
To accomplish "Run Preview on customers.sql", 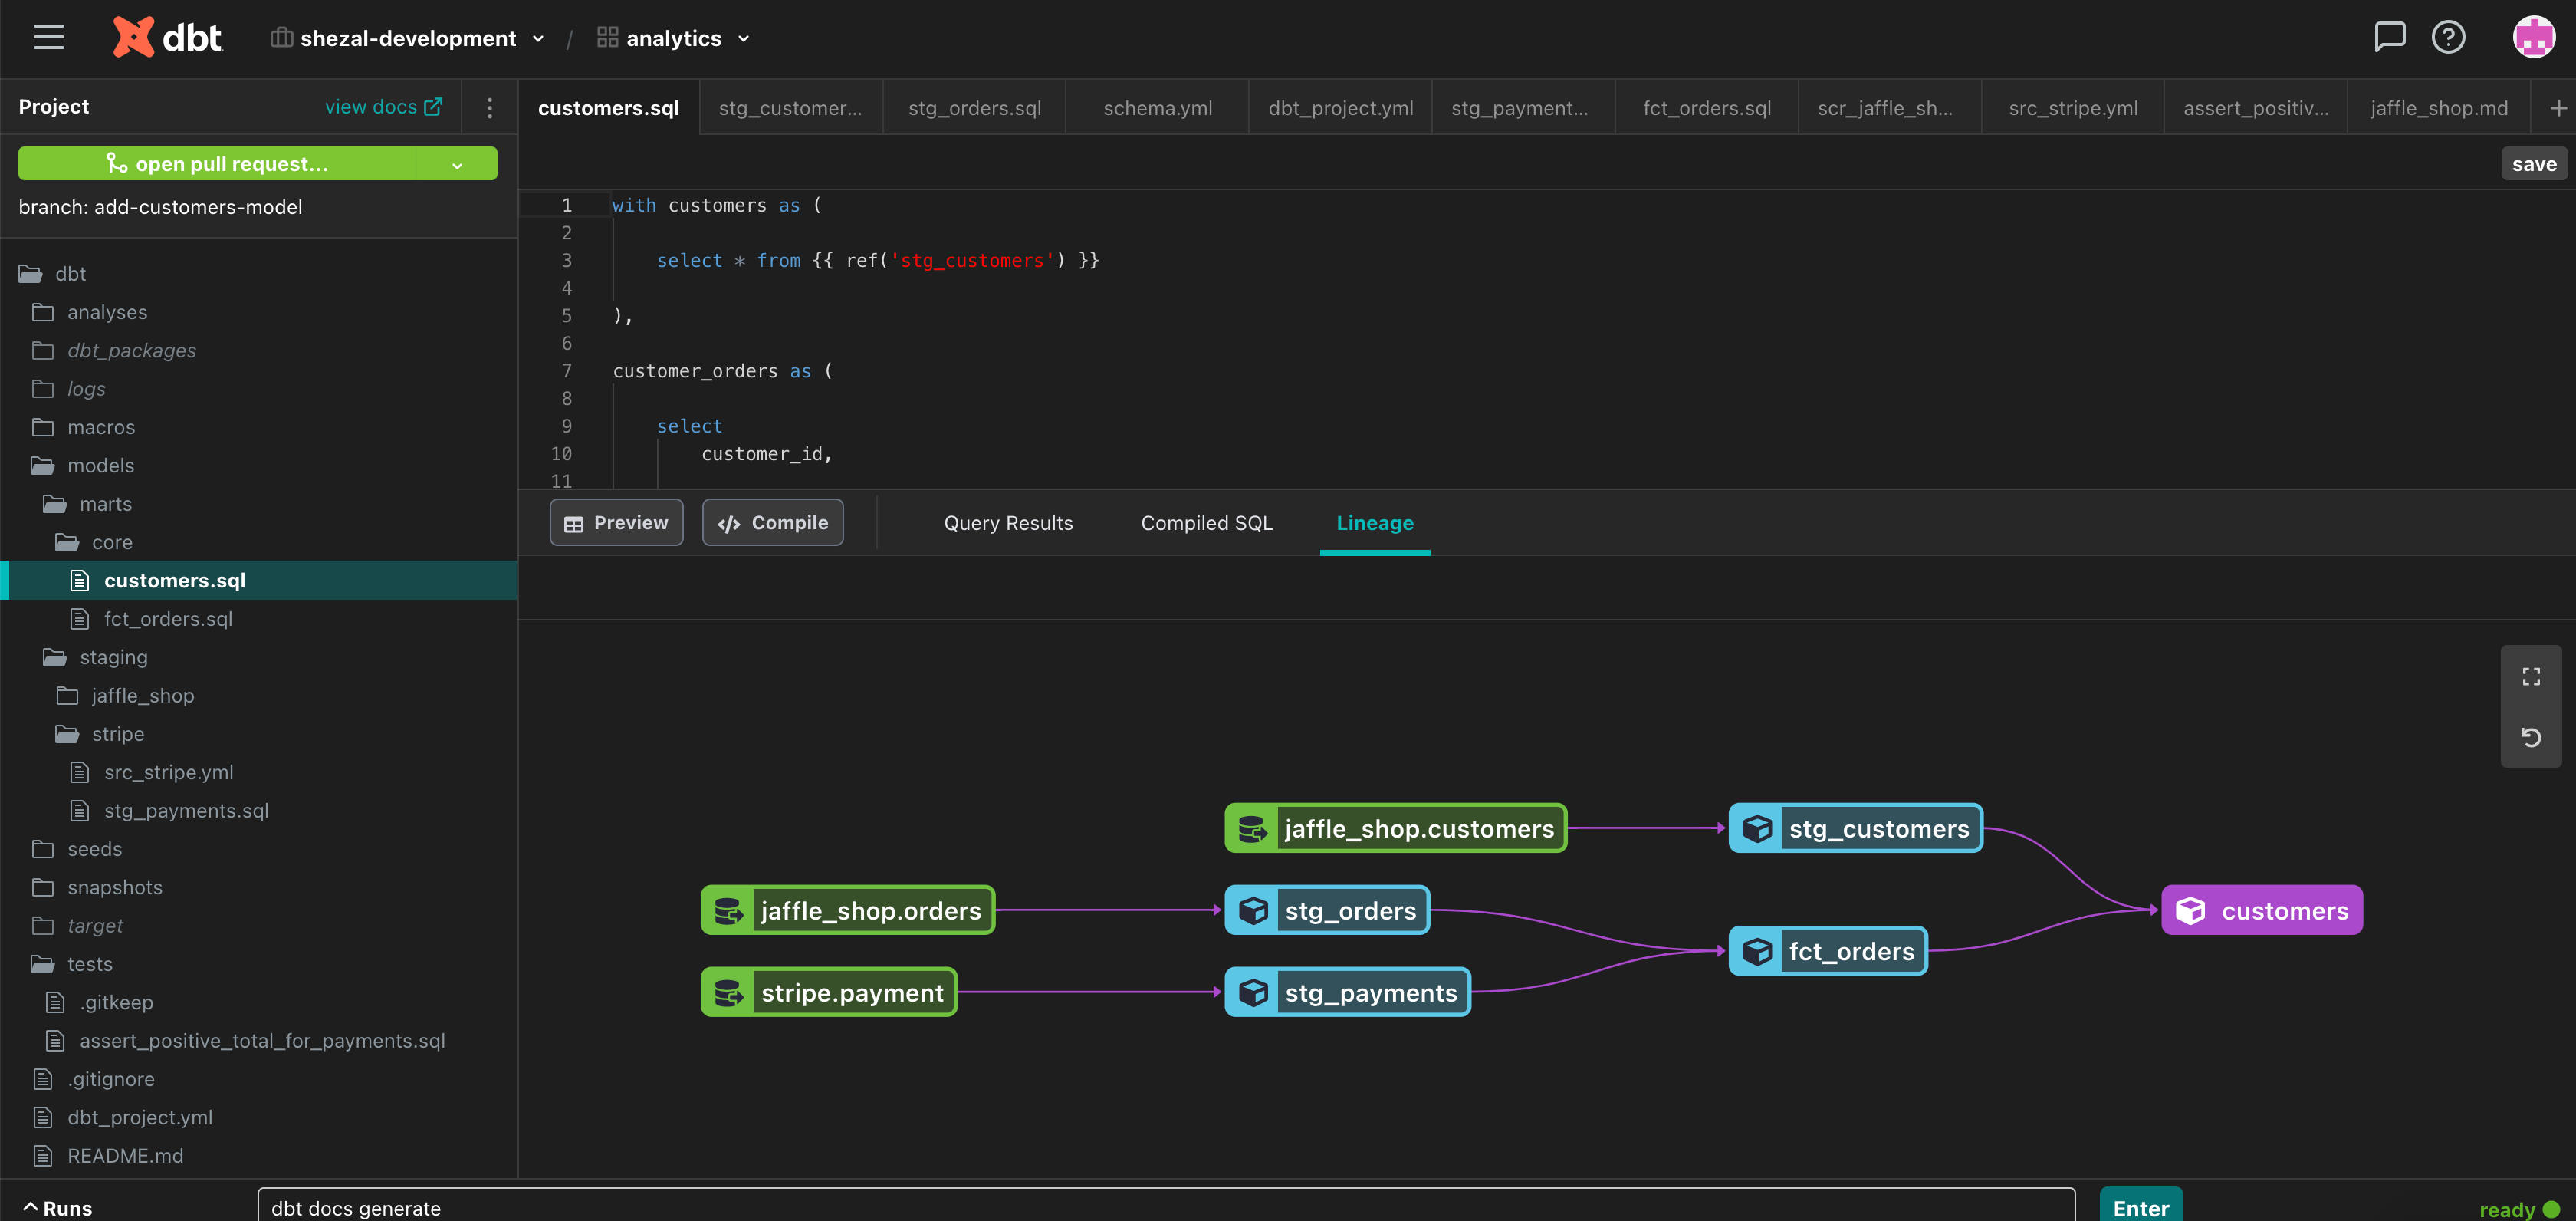I will 616,522.
